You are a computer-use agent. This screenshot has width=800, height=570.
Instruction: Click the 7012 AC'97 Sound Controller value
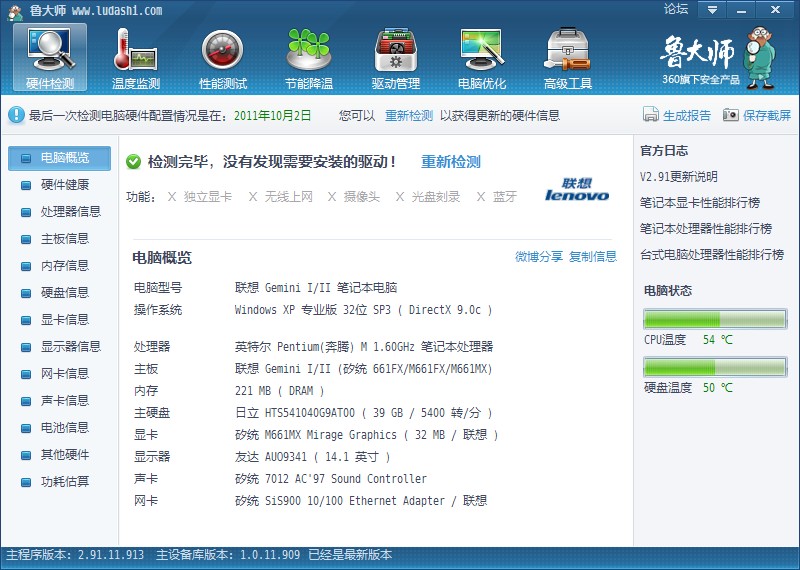[x=331, y=479]
